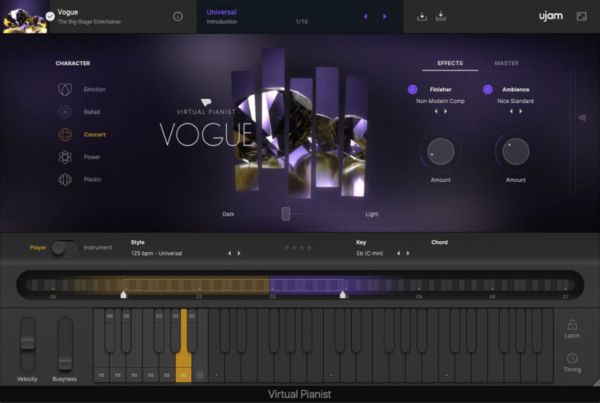
Task: Step Key down with left arrow
Action: 398,253
